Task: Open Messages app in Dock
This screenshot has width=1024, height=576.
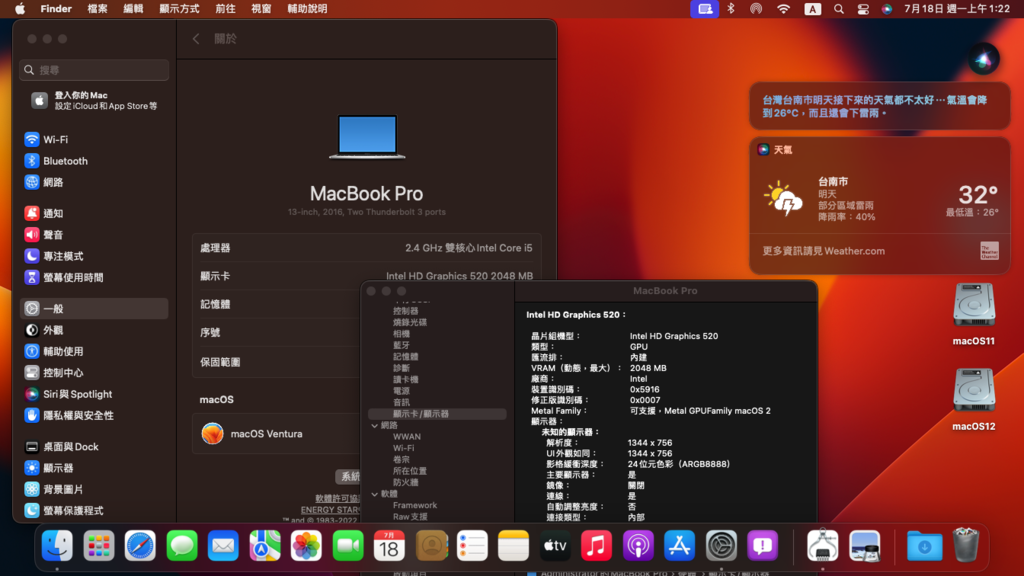Action: [x=182, y=545]
